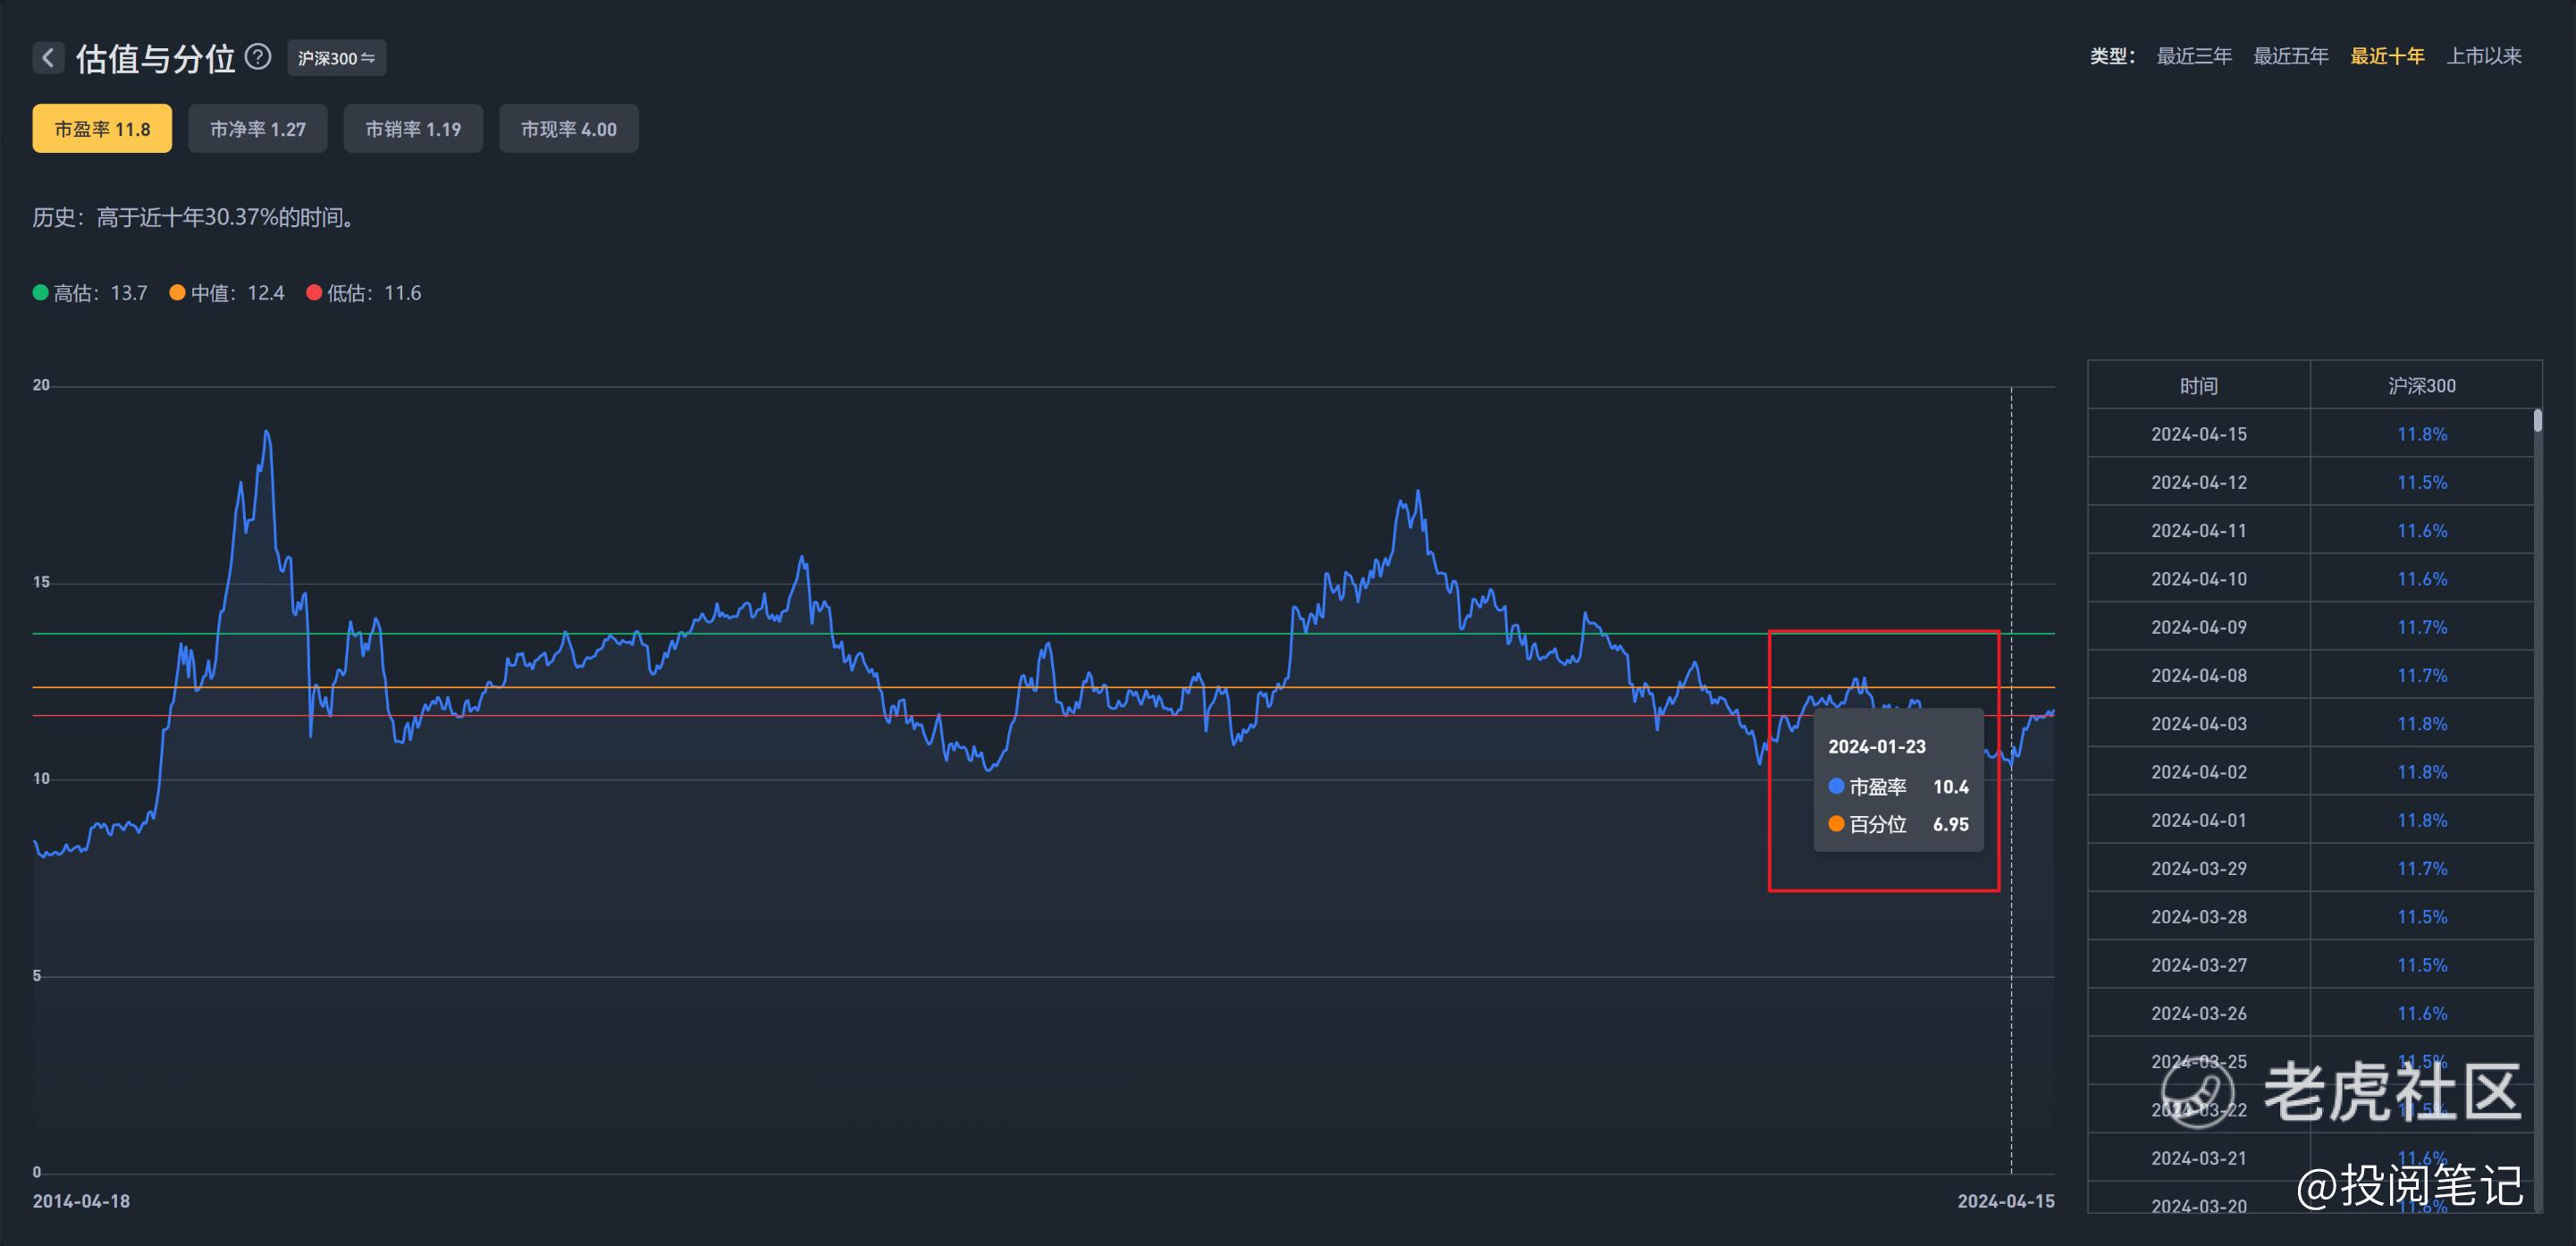Click the 2014-04-18 chart start date label
2576x1246 pixels.
point(81,1201)
